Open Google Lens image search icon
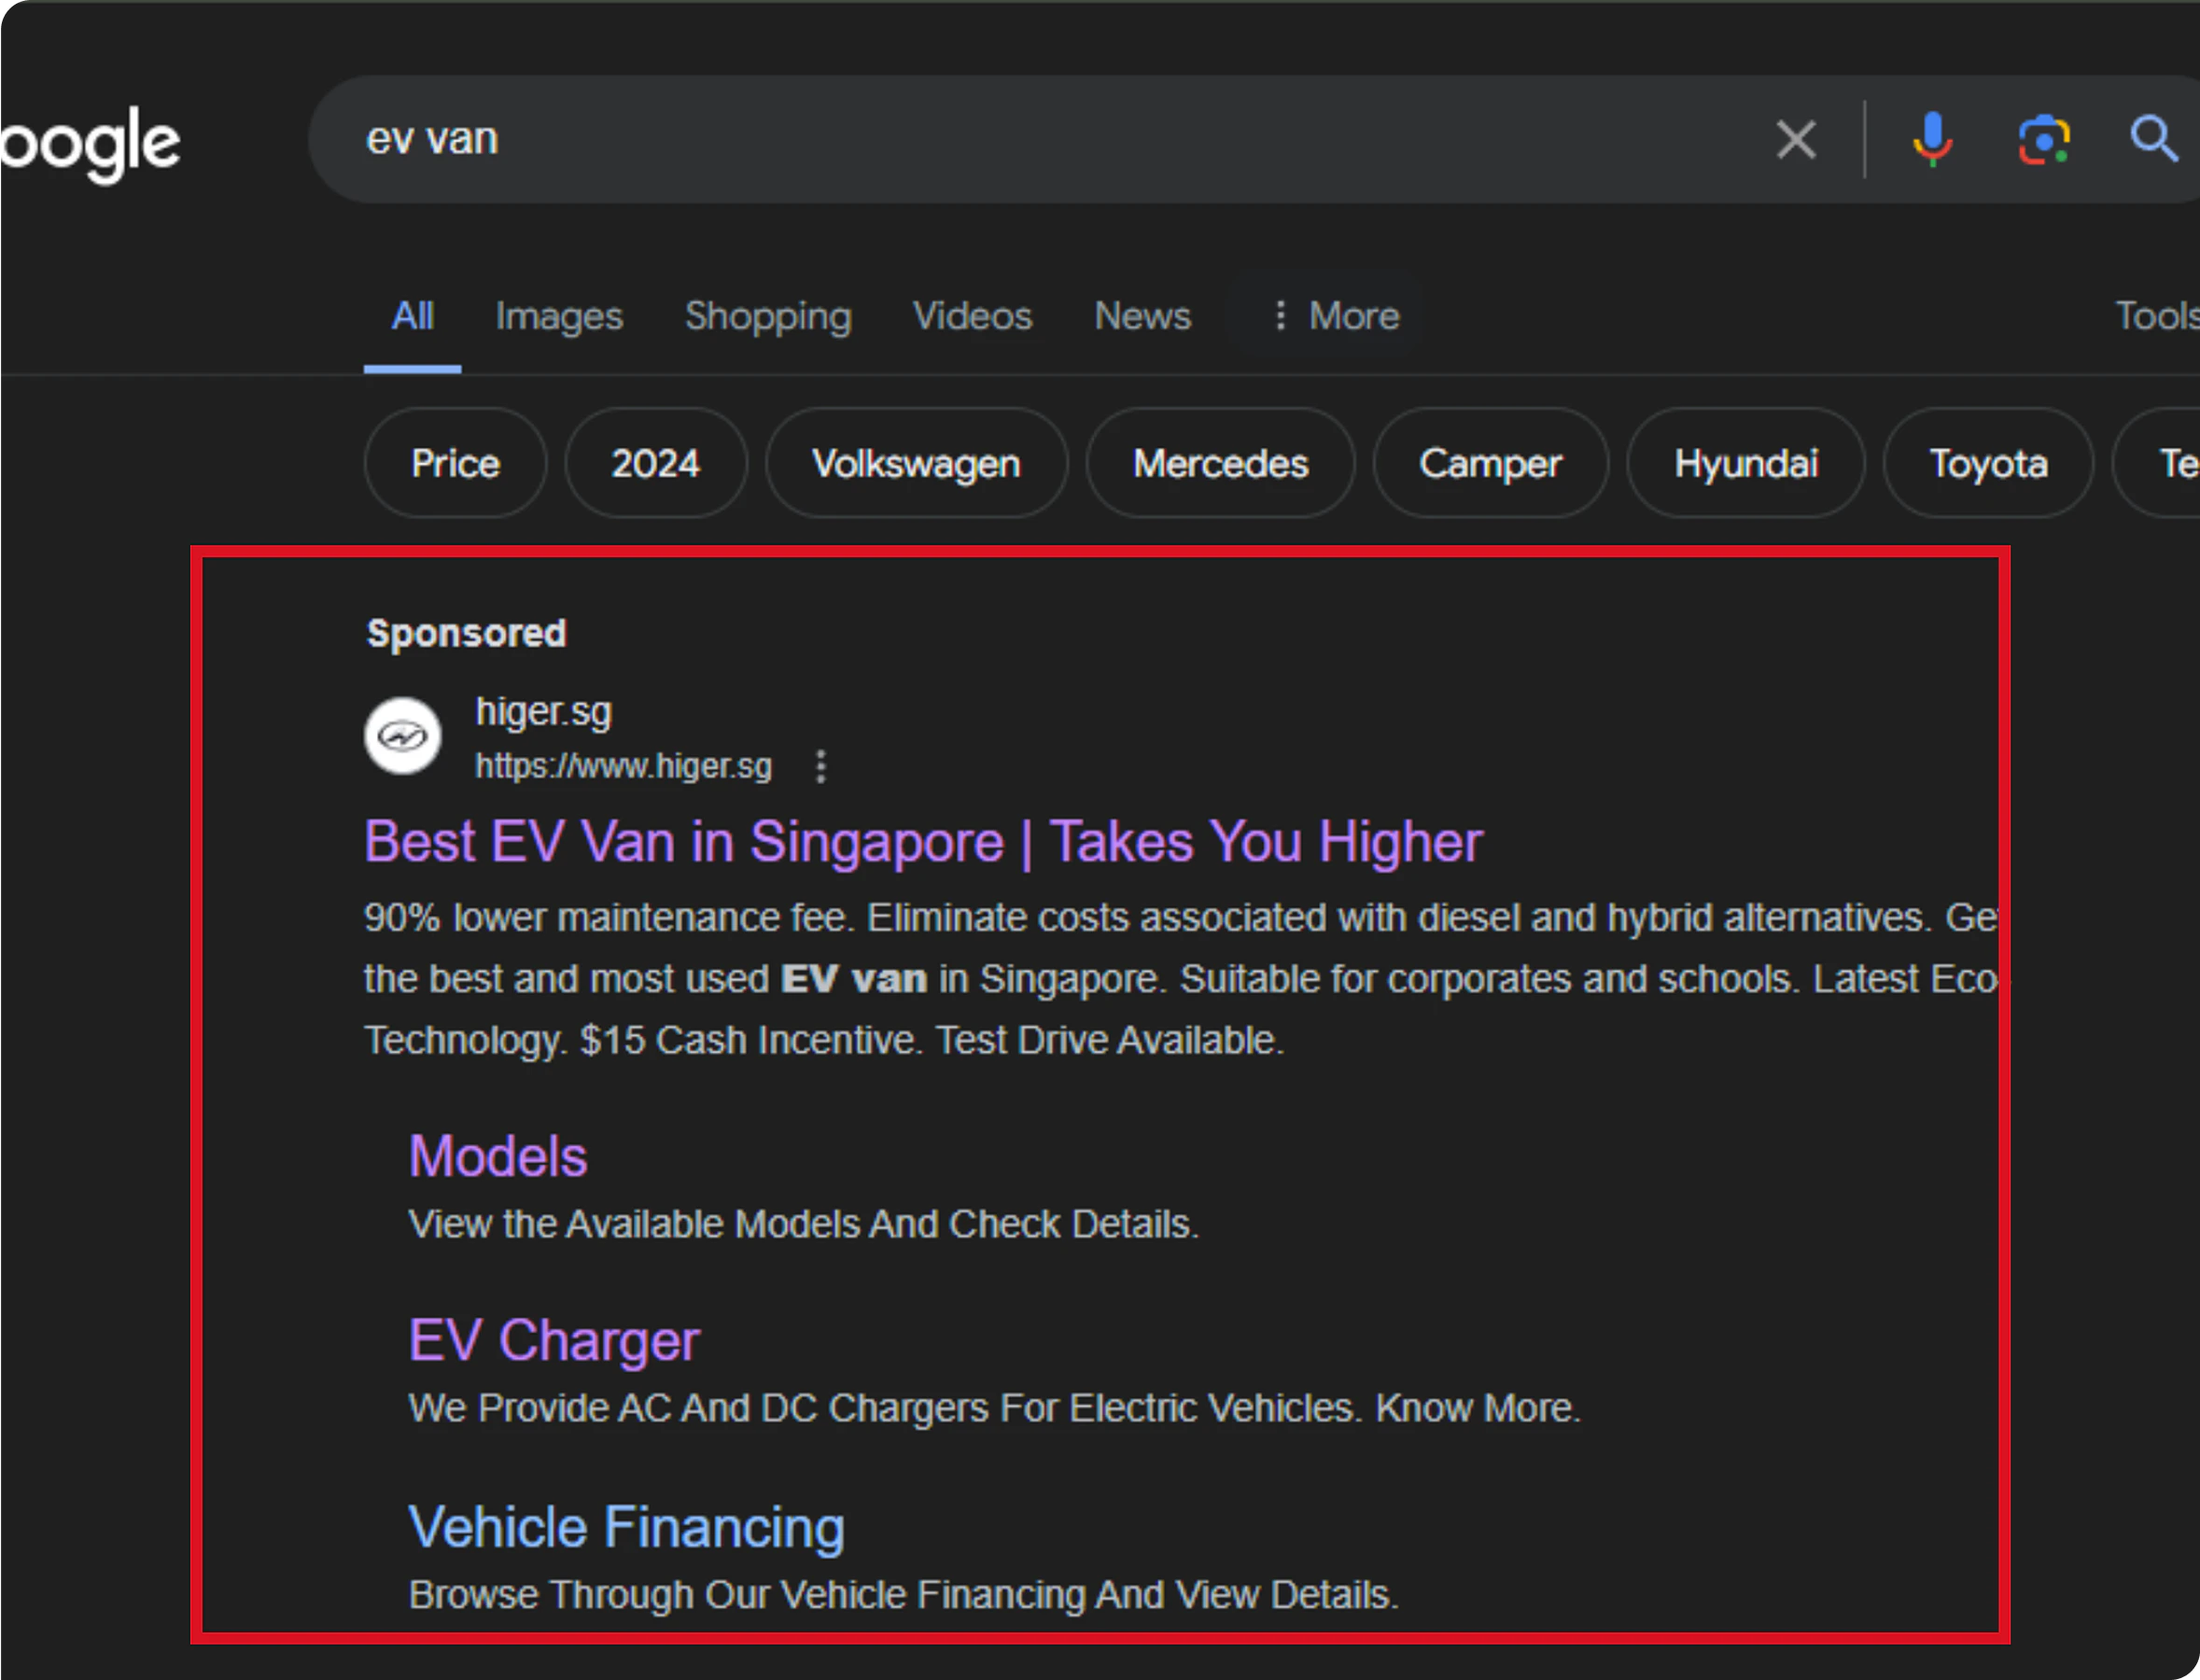 coord(2043,139)
